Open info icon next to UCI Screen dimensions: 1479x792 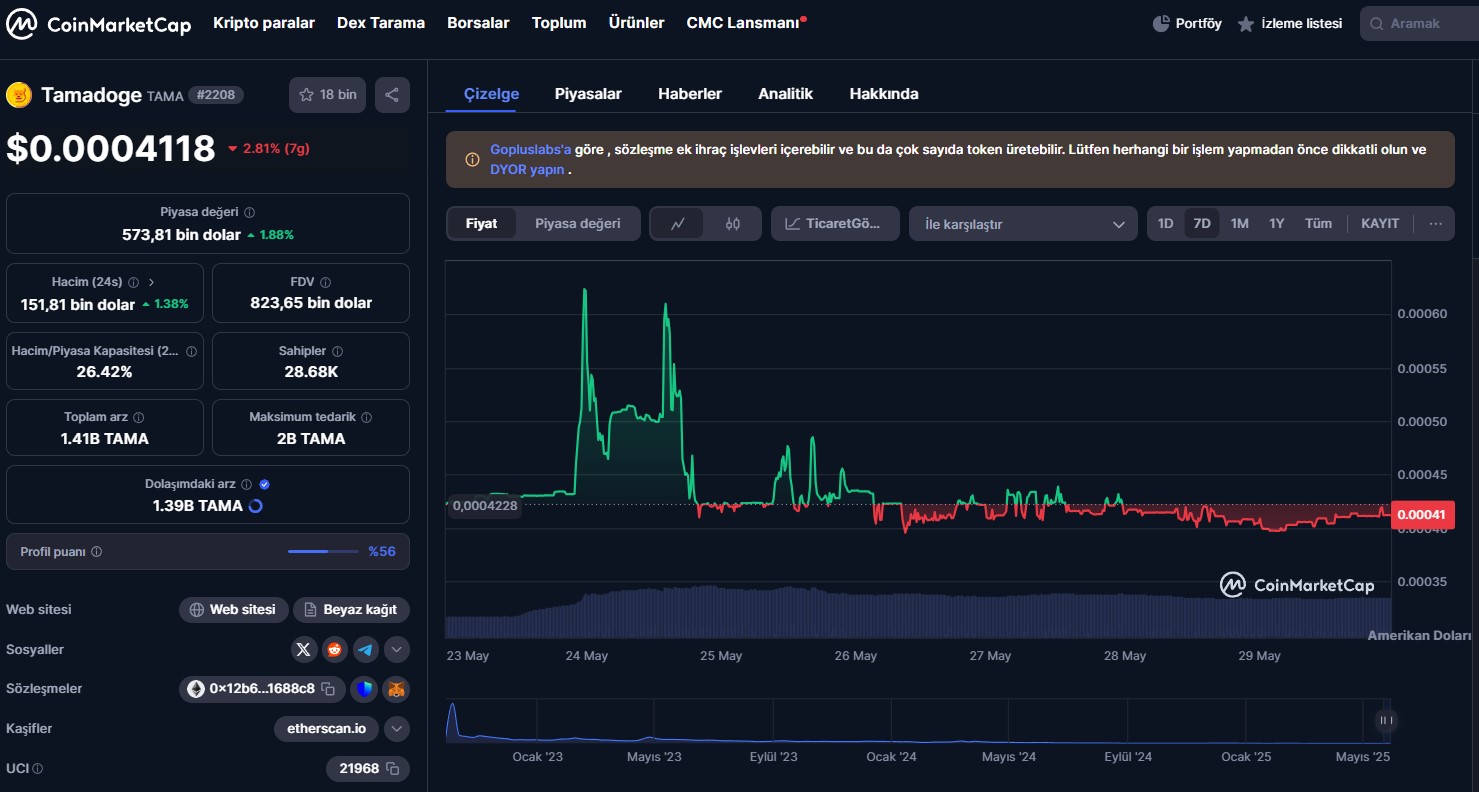(38, 768)
